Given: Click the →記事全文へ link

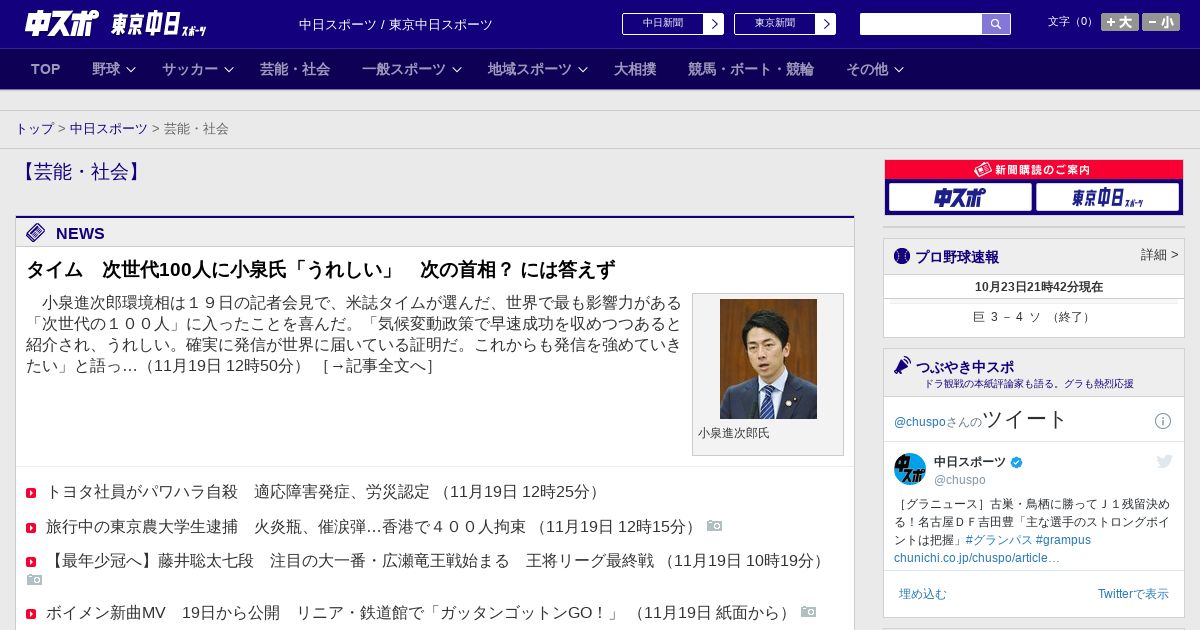Looking at the screenshot, I should 378,366.
